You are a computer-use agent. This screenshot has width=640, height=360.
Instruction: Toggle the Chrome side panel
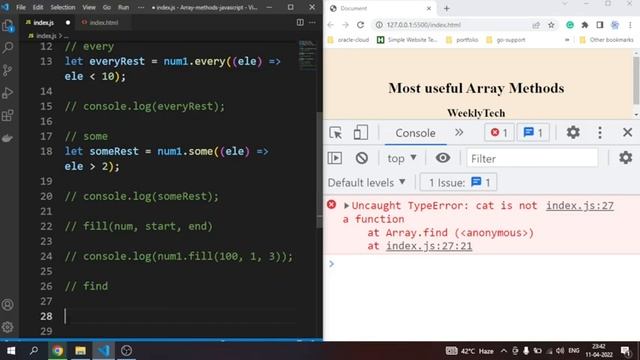[x=600, y=25]
